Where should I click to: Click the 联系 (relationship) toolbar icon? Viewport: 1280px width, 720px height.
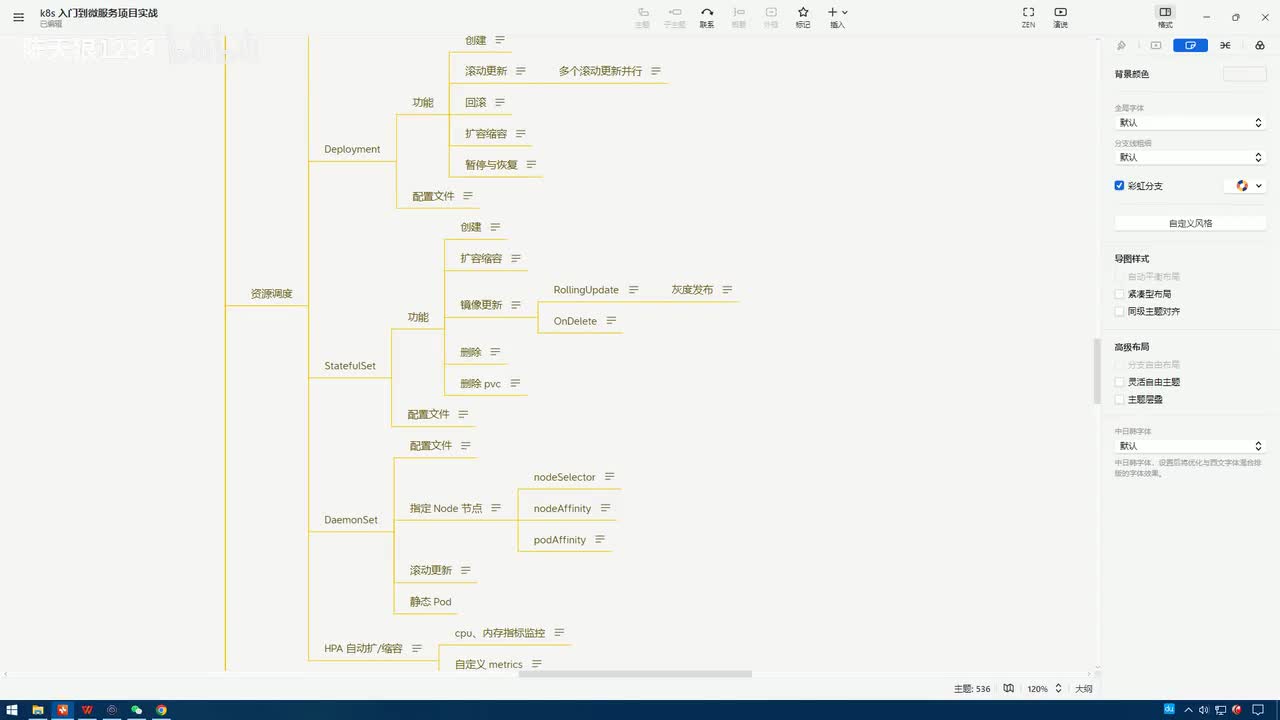tap(707, 17)
